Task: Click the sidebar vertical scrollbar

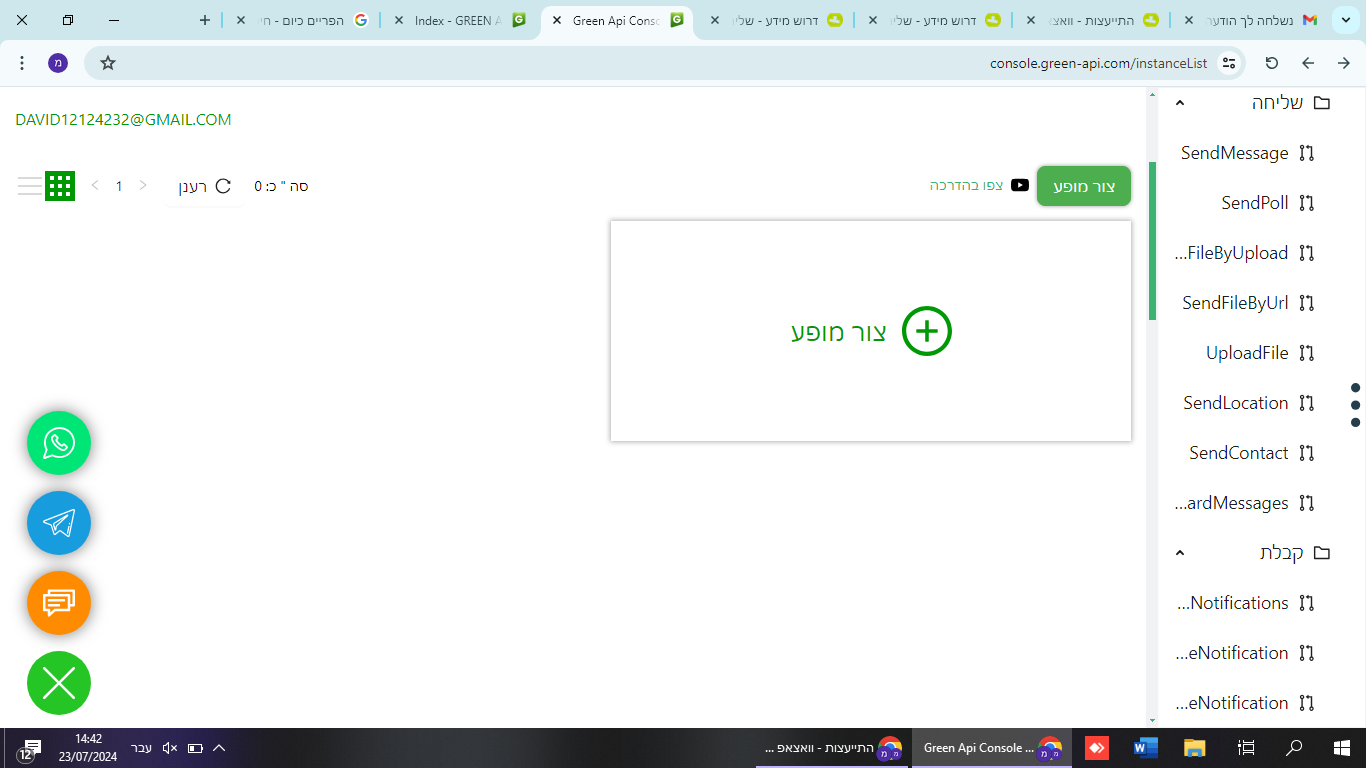Action: [1152, 240]
